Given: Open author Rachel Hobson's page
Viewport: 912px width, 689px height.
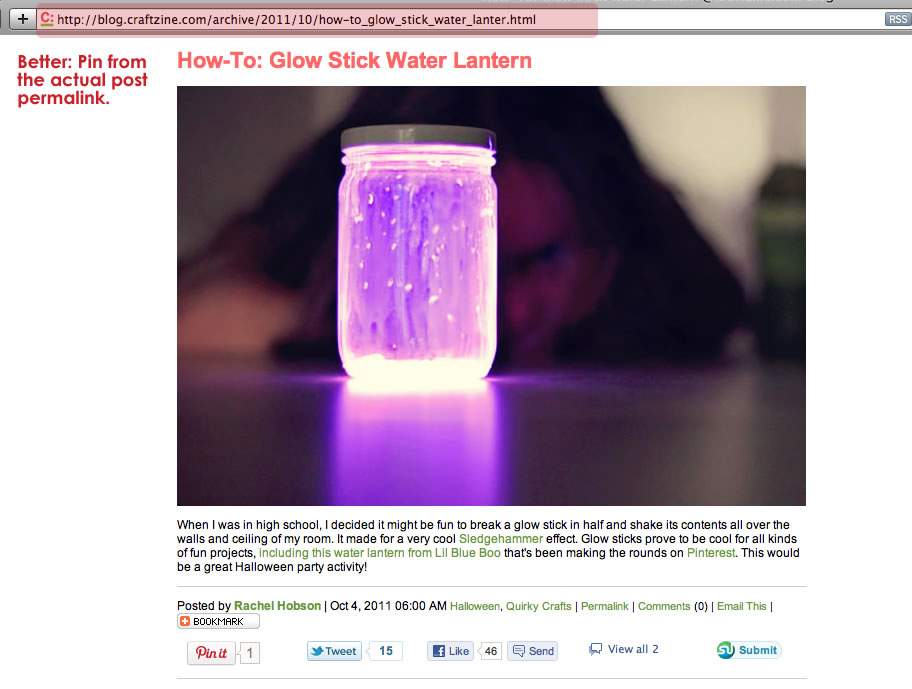Looking at the screenshot, I should [277, 606].
